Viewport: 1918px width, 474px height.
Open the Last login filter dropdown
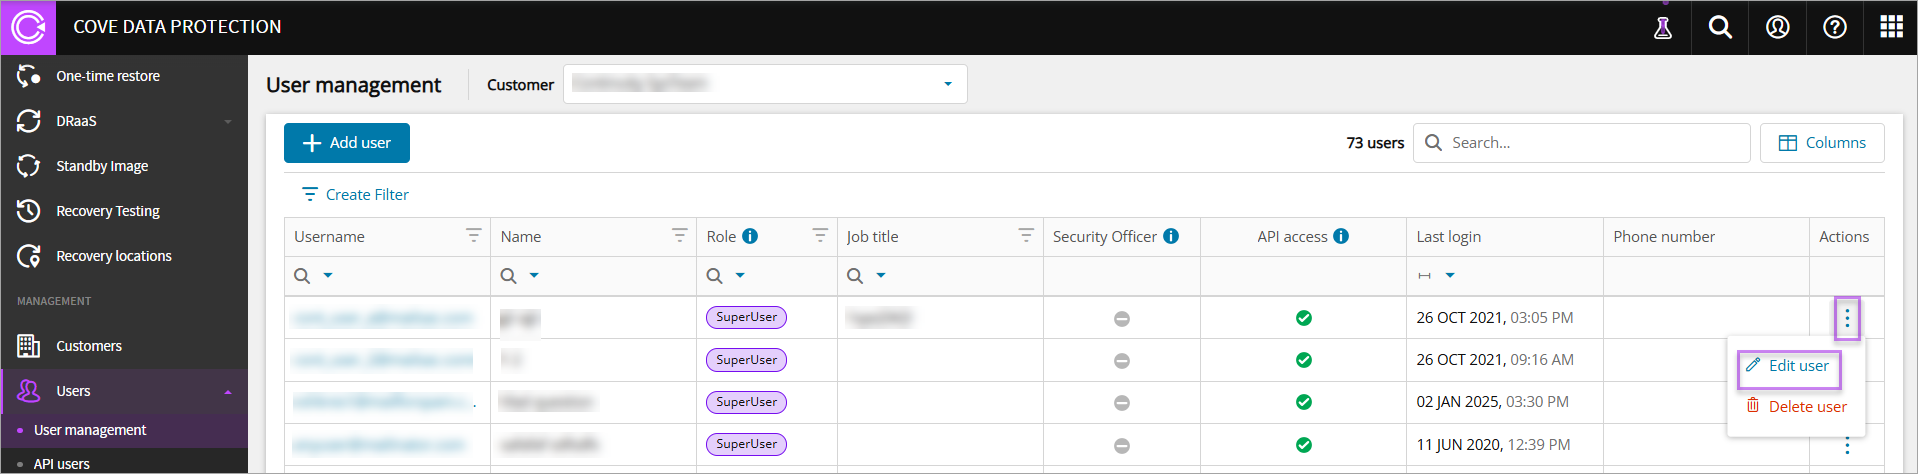pos(1450,276)
